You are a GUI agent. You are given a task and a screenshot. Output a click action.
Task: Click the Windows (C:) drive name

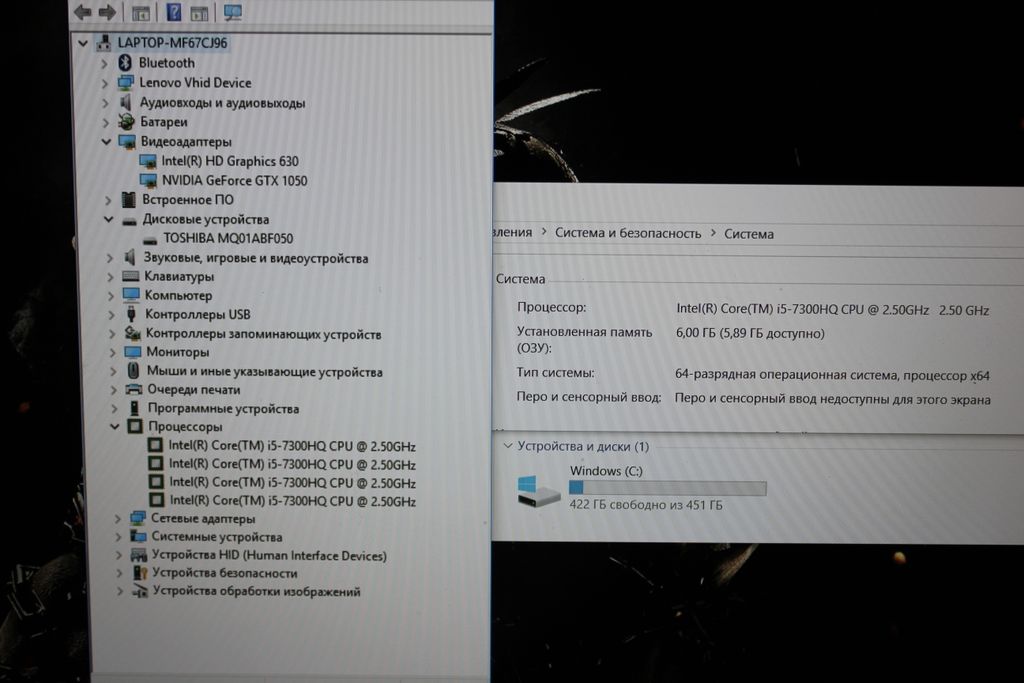coord(606,471)
